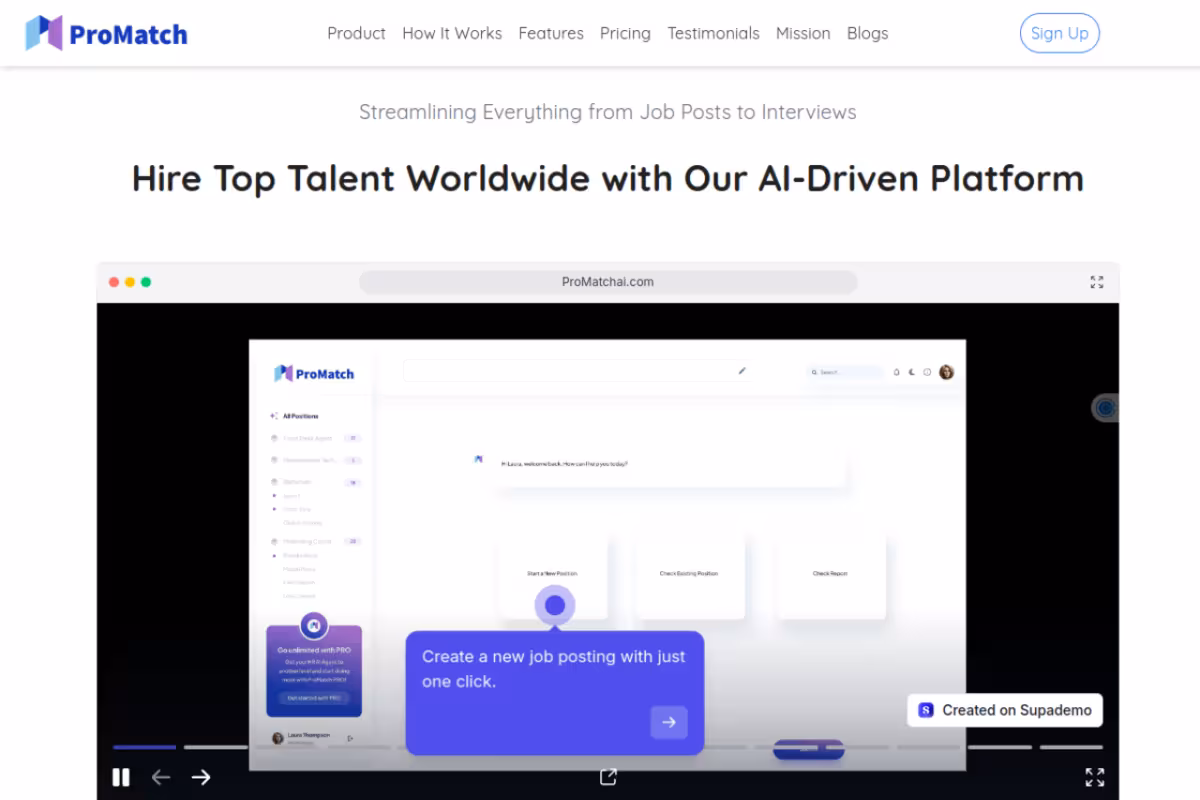Image resolution: width=1200 pixels, height=800 pixels.
Task: Click the pencil edit icon in the demo
Action: [x=742, y=371]
